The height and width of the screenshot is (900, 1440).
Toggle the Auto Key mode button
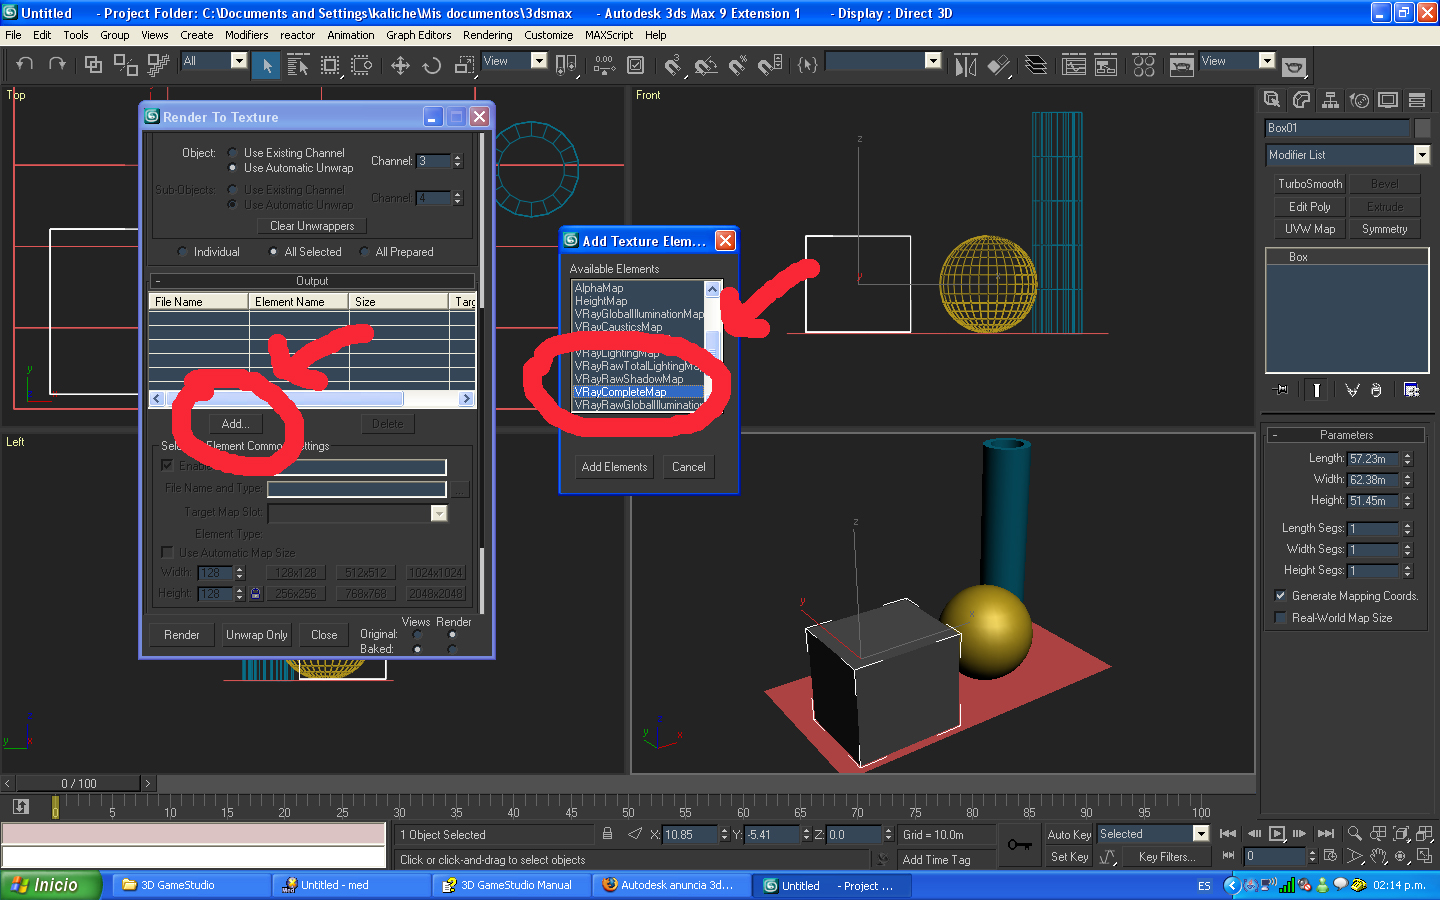(x=1069, y=834)
